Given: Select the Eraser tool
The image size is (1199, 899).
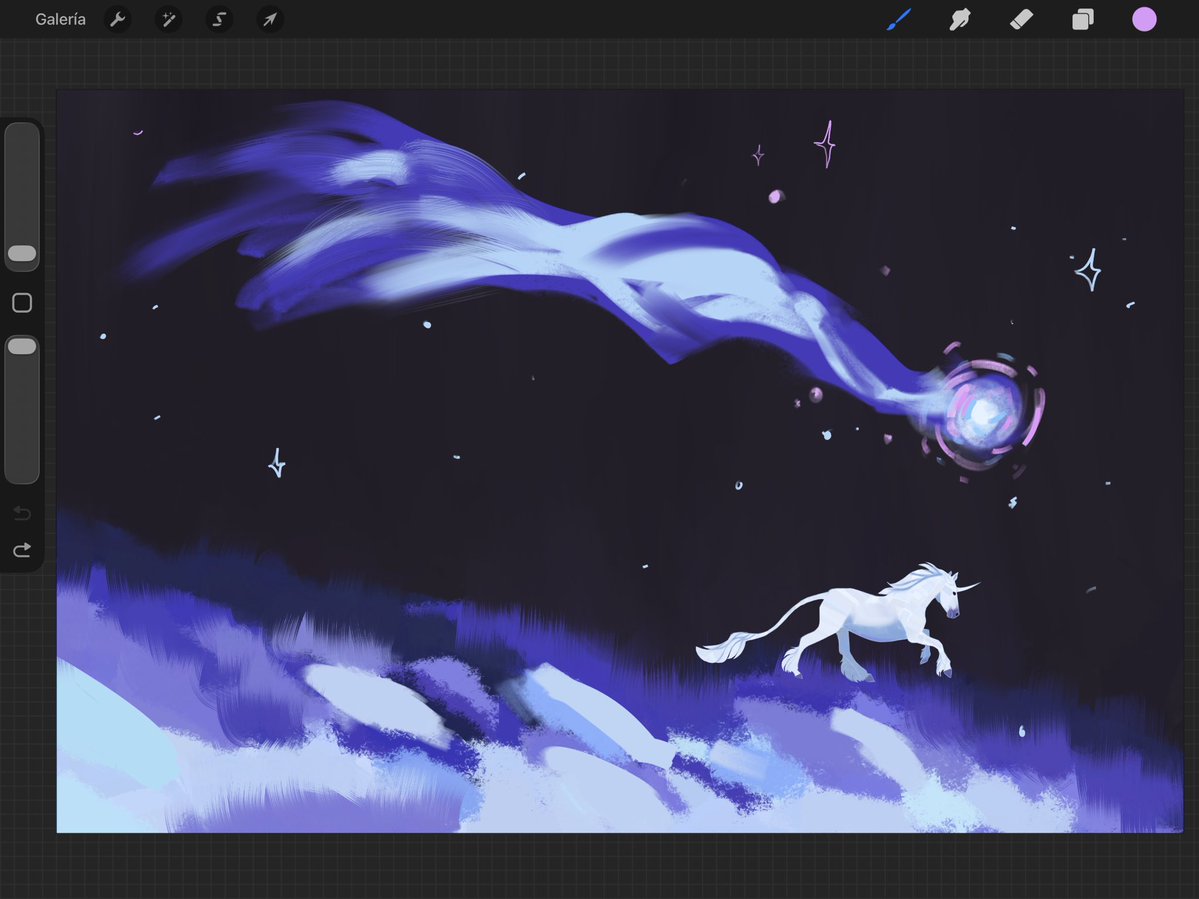Looking at the screenshot, I should (1022, 19).
